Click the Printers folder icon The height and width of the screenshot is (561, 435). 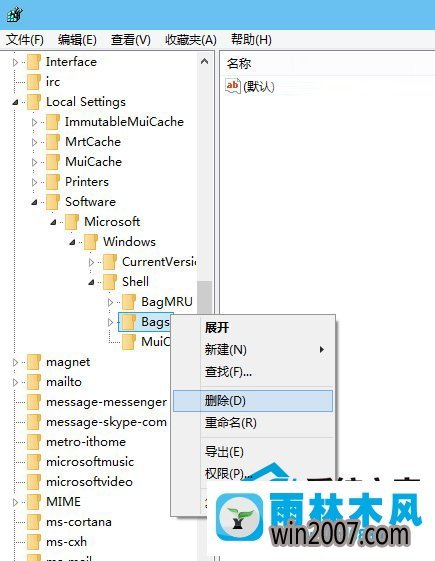tap(53, 182)
